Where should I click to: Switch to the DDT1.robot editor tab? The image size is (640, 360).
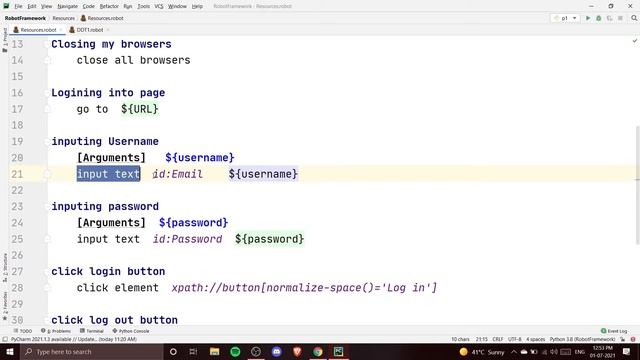point(90,30)
